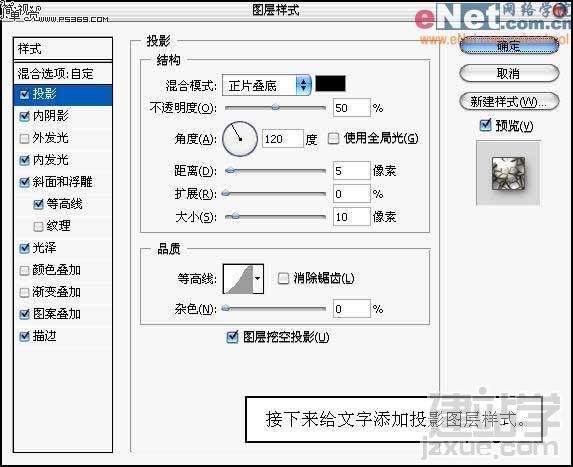Image resolution: width=573 pixels, height=467 pixels.
Task: Click the layer style preview thumbnail
Action: 508,174
